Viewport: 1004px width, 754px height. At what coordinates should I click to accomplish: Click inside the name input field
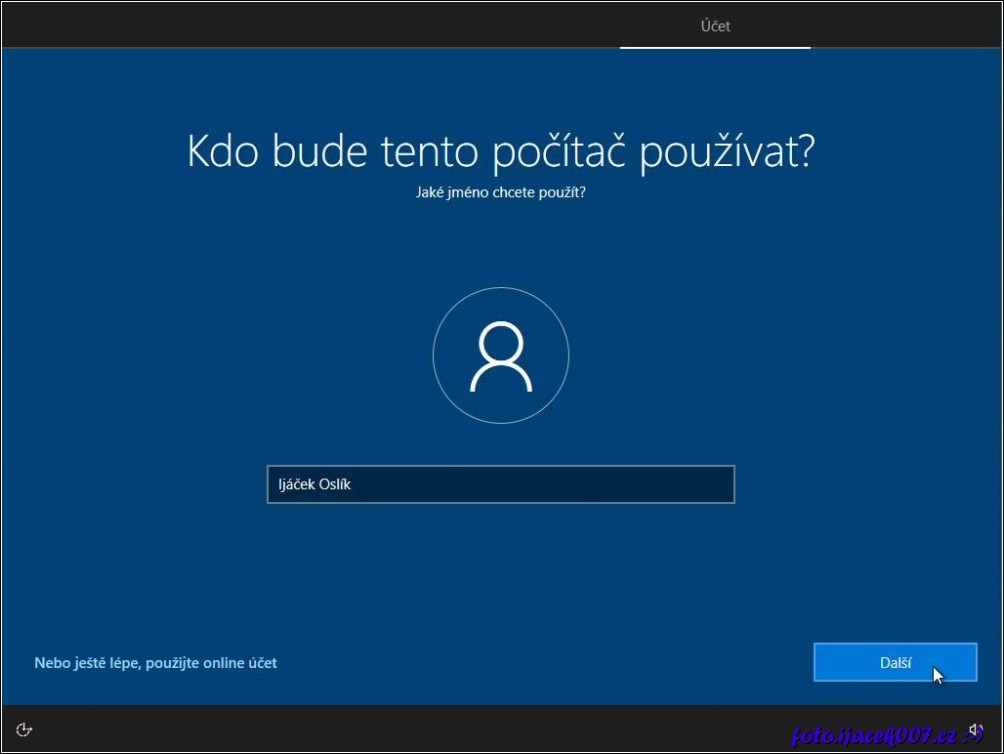point(500,483)
